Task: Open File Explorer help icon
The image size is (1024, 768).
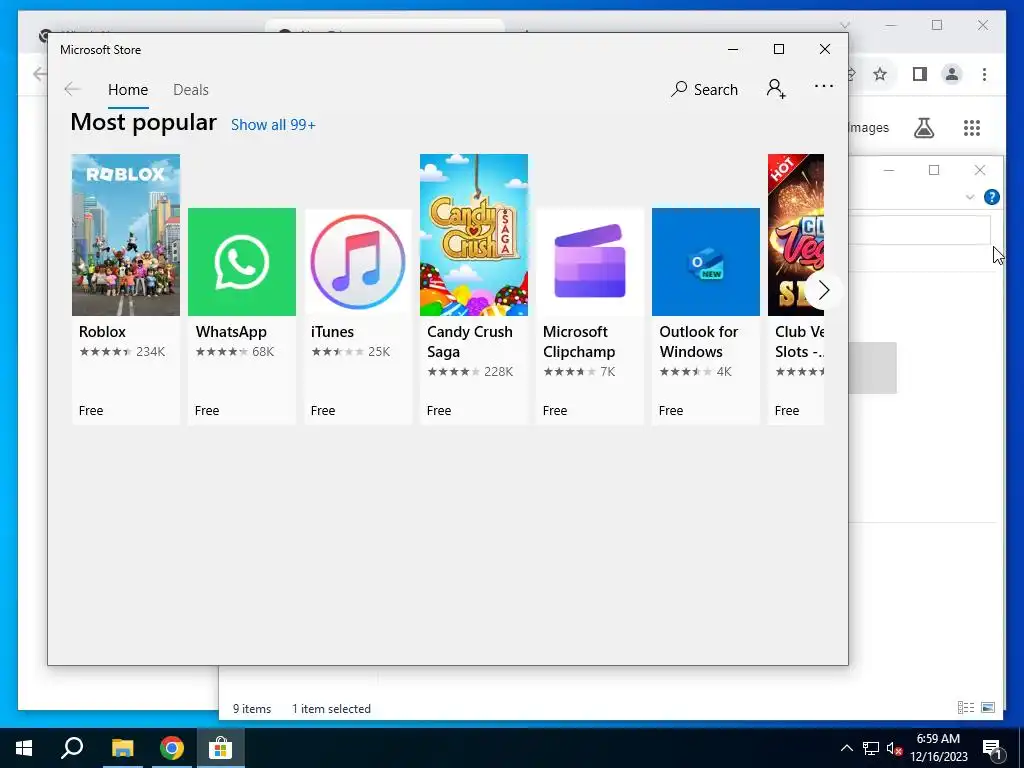Action: click(x=991, y=197)
